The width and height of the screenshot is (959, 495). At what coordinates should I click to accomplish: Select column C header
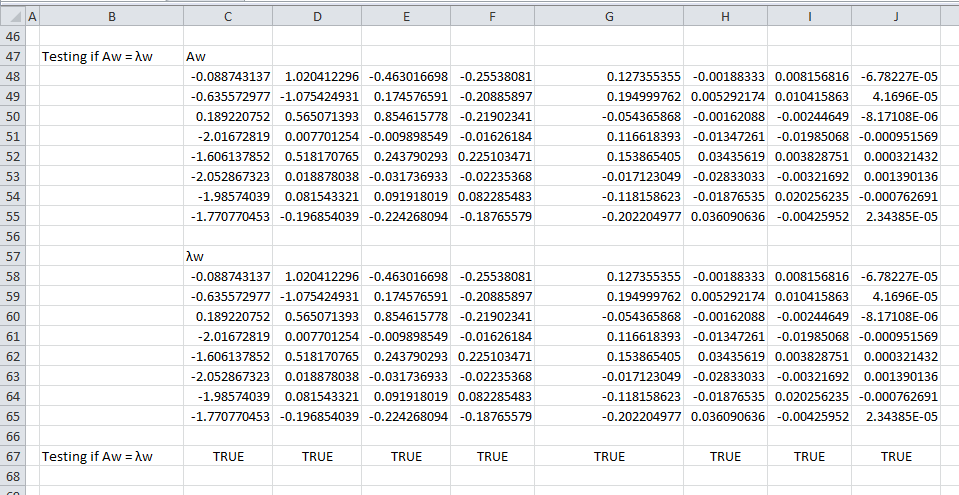click(x=229, y=16)
